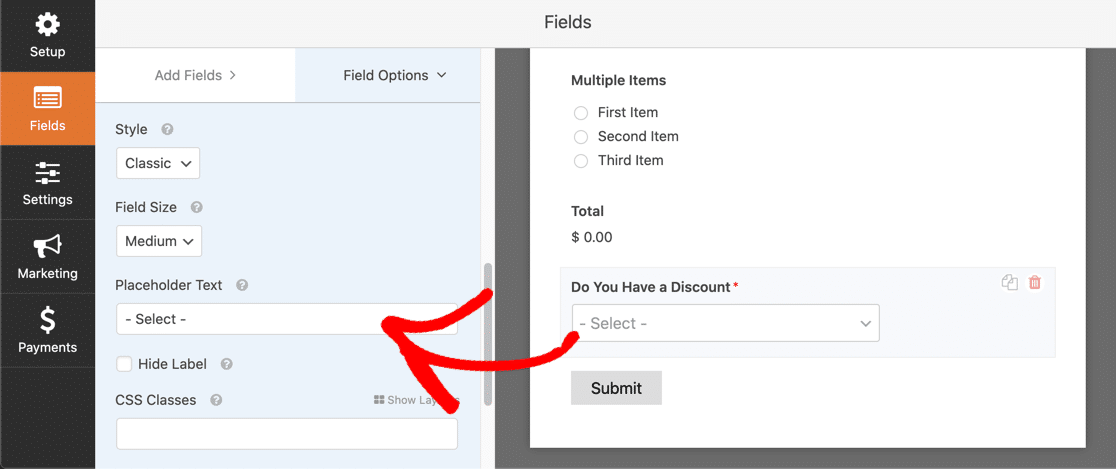Open the Settings sliders icon panel
Image resolution: width=1116 pixels, height=469 pixels.
point(47,174)
